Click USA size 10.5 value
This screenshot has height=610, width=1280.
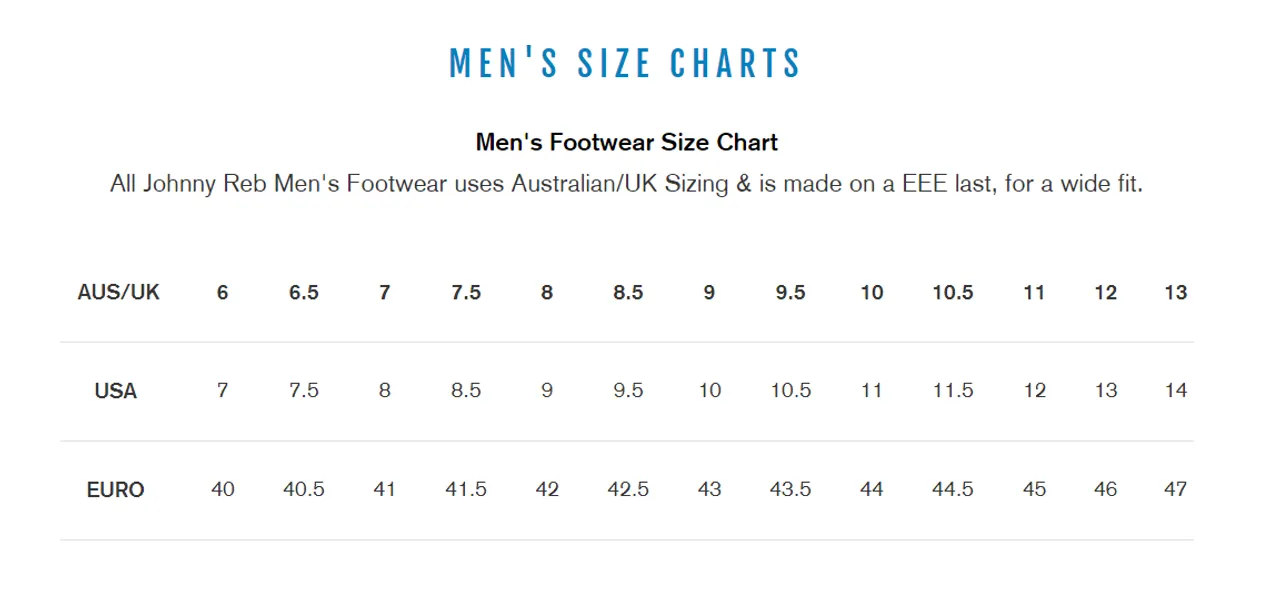[790, 391]
